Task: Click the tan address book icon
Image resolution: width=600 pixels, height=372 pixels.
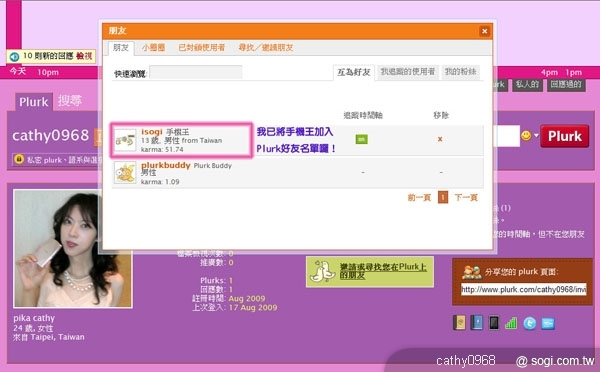Action: (459, 323)
